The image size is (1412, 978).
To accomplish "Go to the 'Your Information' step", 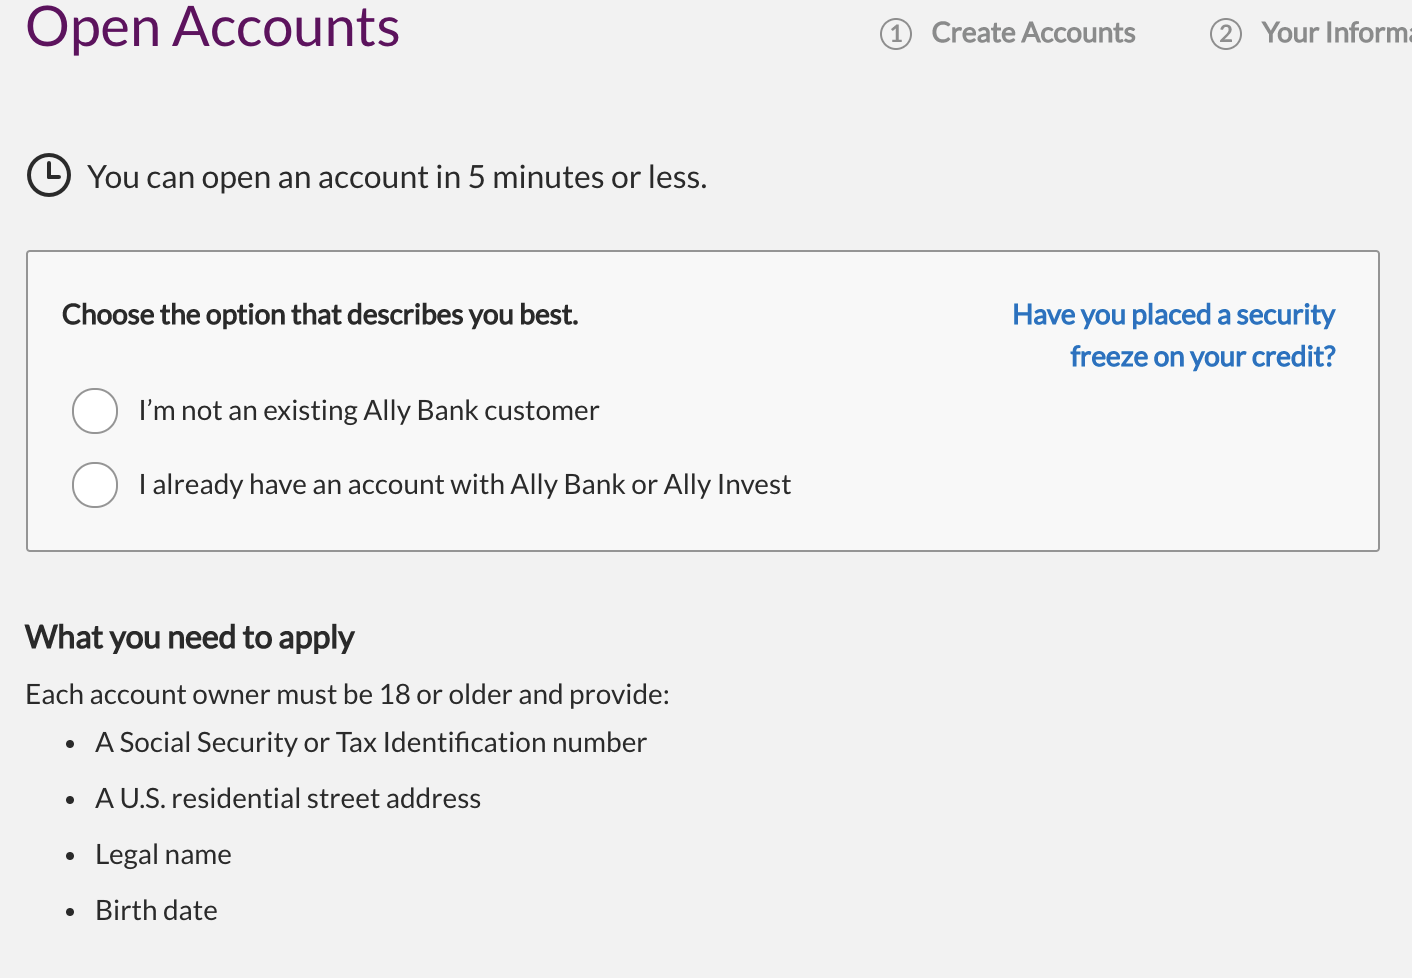I will 1335,33.
